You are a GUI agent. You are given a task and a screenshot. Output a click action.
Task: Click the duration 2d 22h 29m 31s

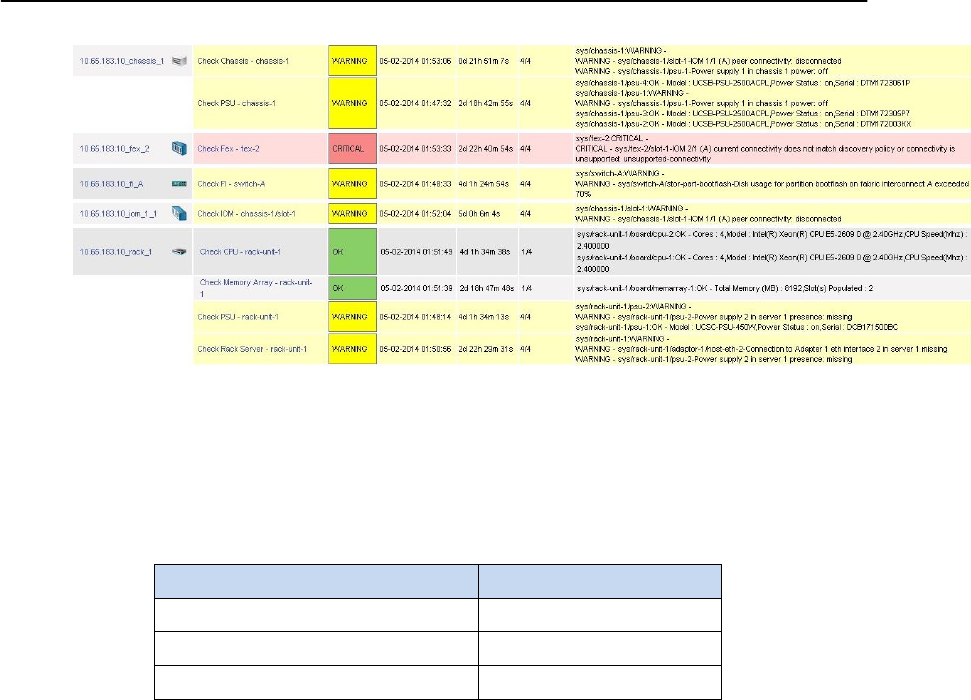coord(486,349)
